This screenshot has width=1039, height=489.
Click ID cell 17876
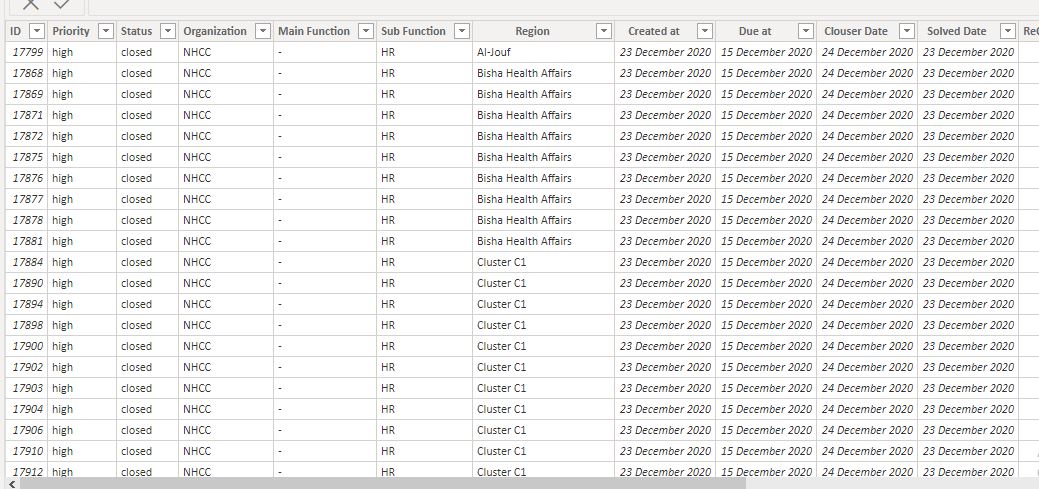coord(28,178)
